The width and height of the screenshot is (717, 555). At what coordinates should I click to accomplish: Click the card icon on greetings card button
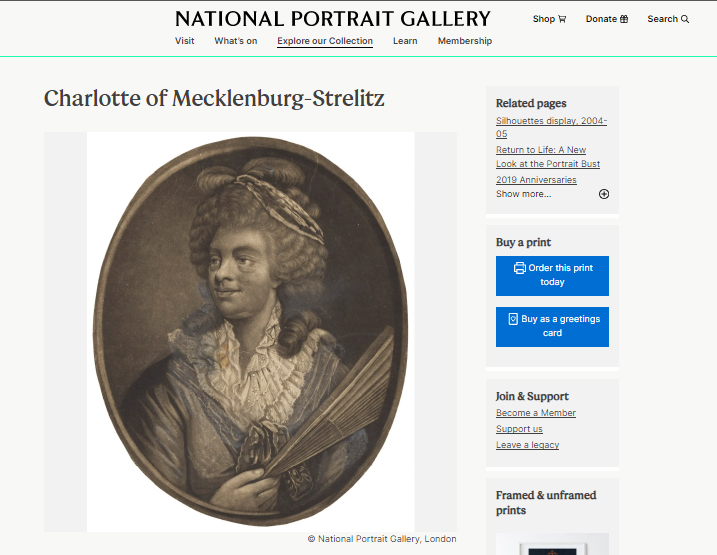click(513, 319)
